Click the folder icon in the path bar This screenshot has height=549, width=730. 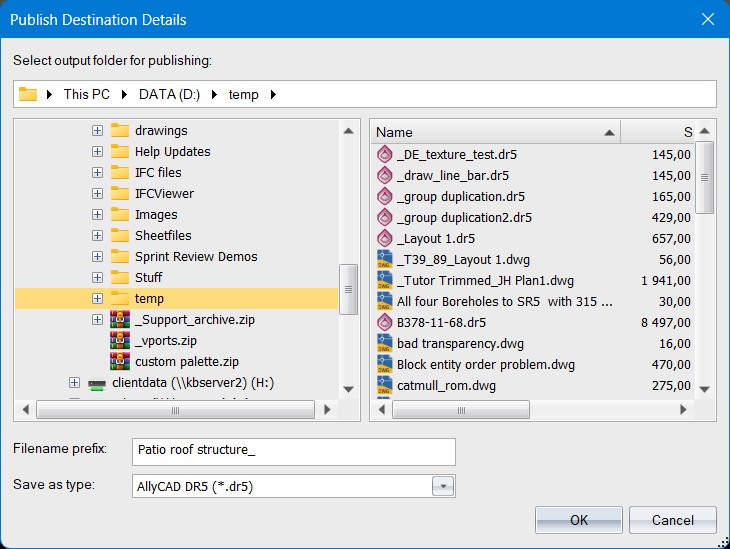click(28, 94)
